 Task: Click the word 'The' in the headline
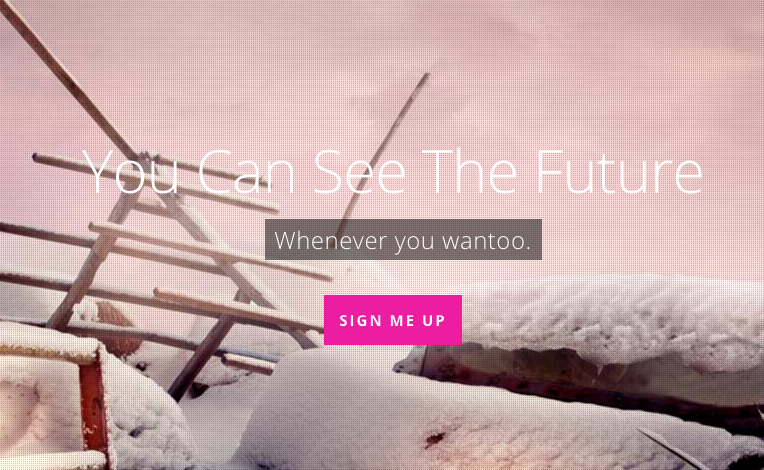click(470, 172)
